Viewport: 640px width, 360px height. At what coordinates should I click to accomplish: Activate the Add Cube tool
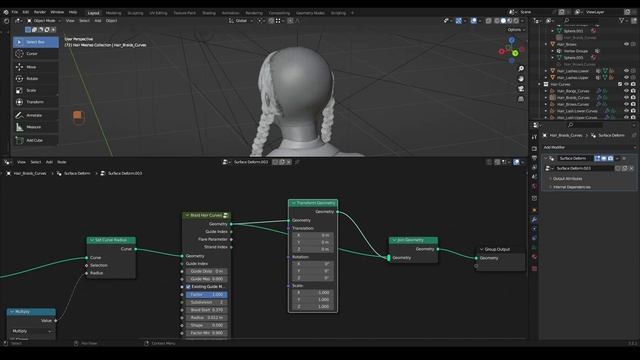pyautogui.click(x=36, y=140)
